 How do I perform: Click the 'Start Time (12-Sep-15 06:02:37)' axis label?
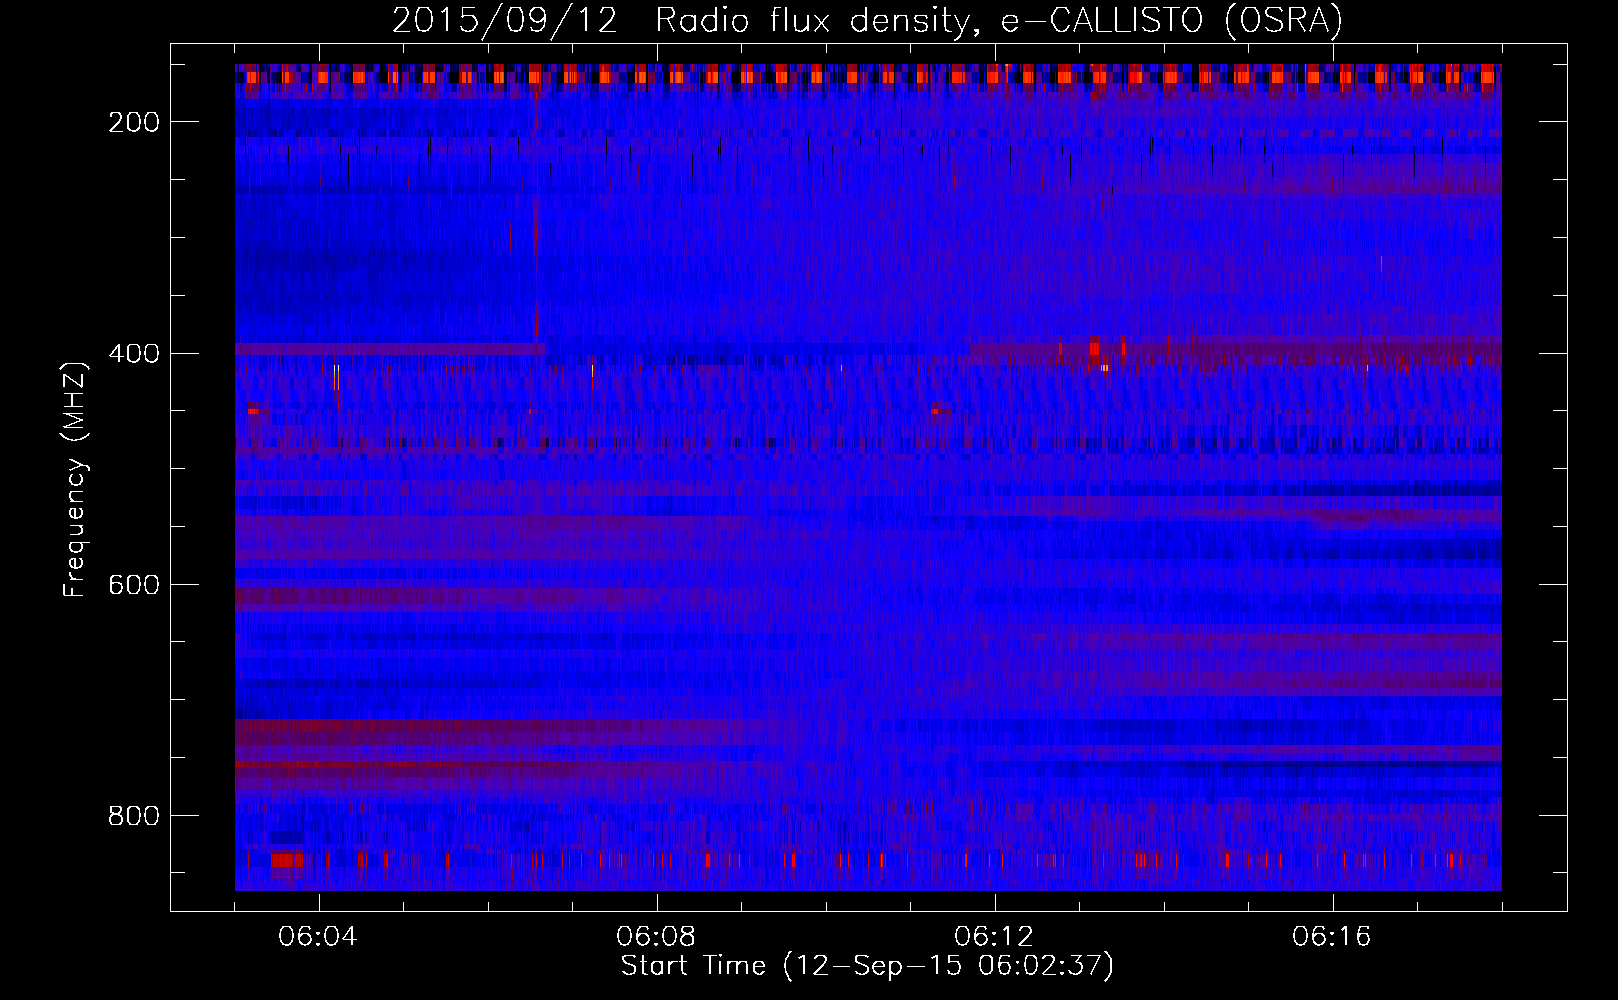click(x=867, y=966)
